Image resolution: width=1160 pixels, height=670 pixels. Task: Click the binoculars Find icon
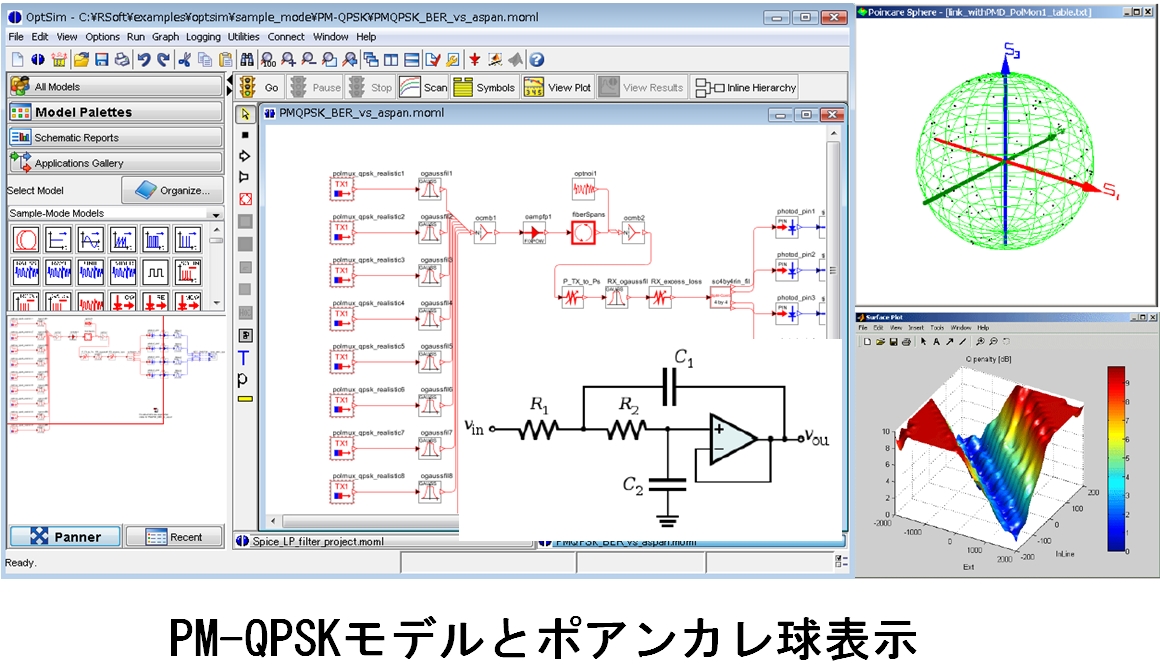(x=247, y=60)
